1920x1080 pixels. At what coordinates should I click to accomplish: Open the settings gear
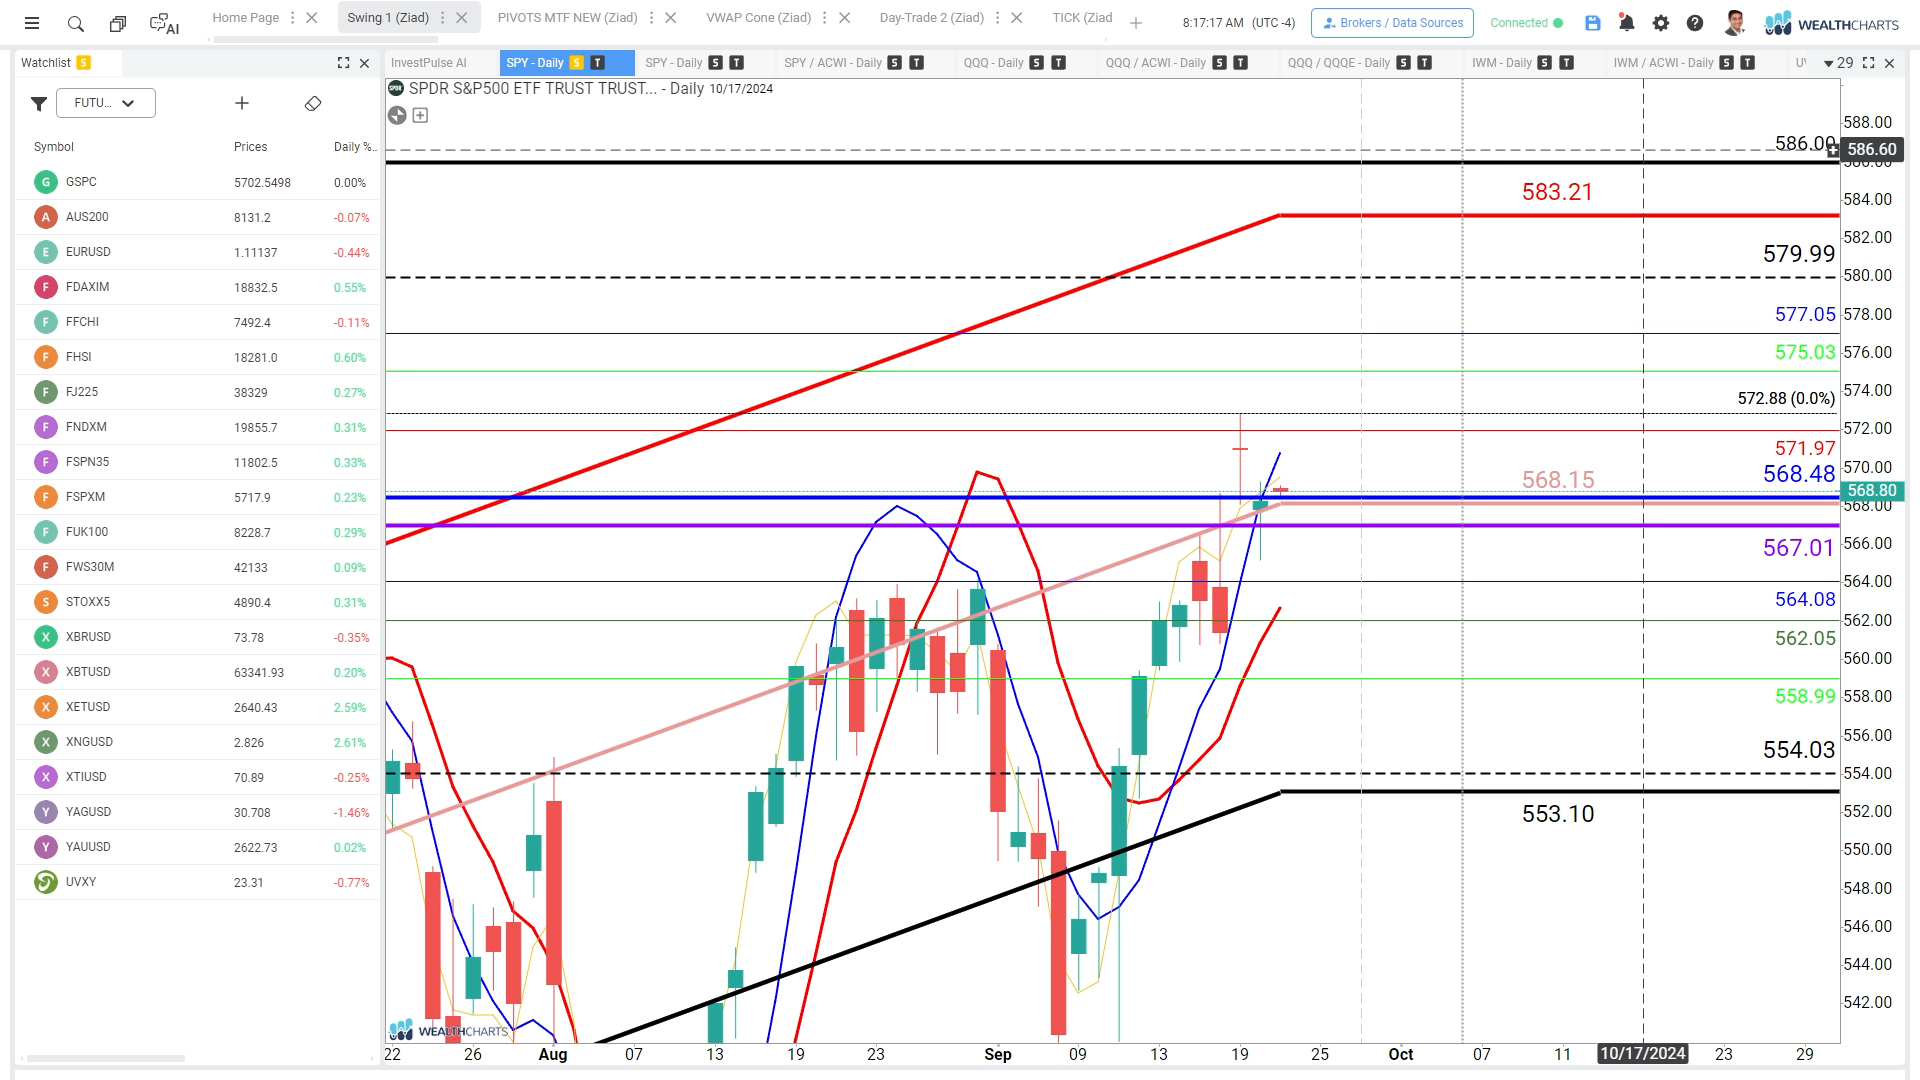click(1661, 23)
